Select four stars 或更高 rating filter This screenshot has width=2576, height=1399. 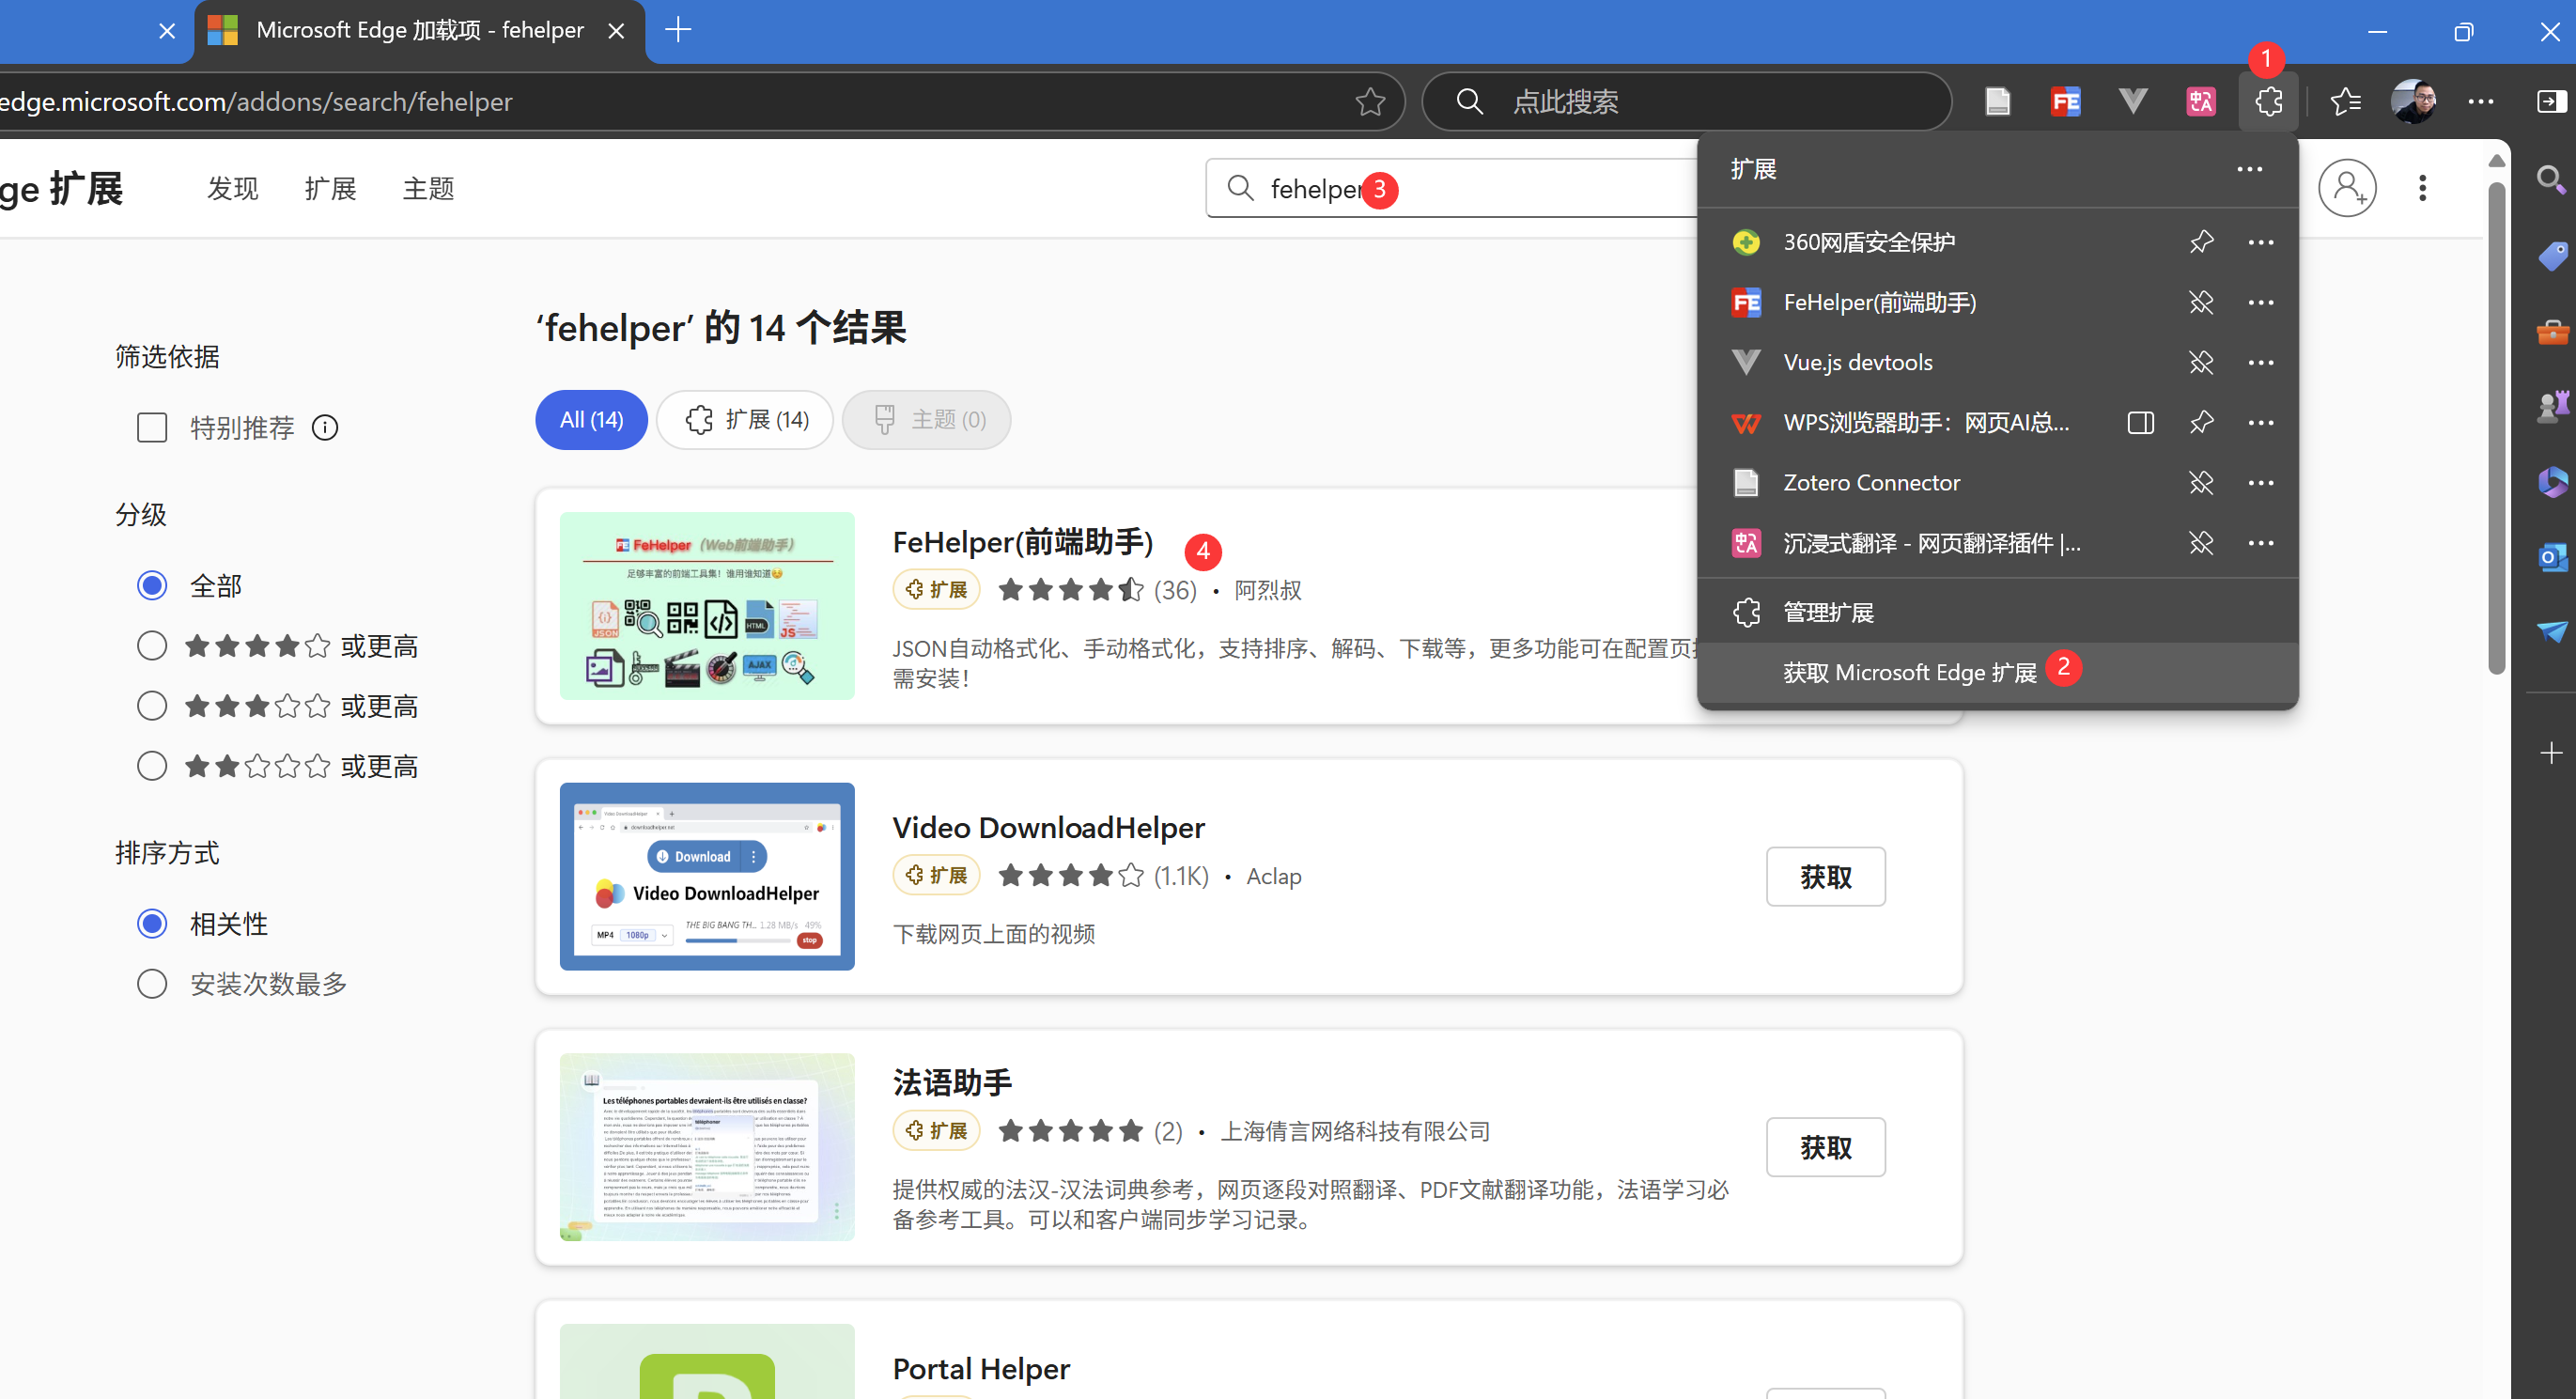[x=152, y=646]
